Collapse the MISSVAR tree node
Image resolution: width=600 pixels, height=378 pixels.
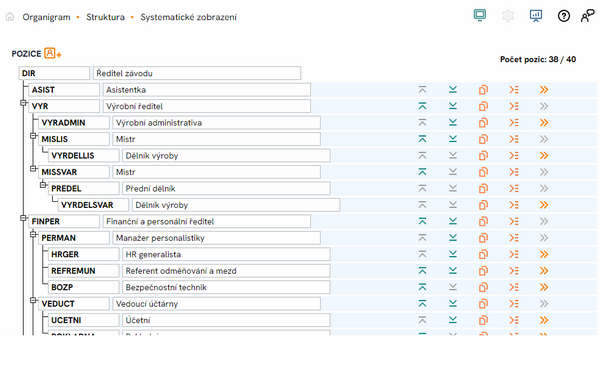coord(33,168)
